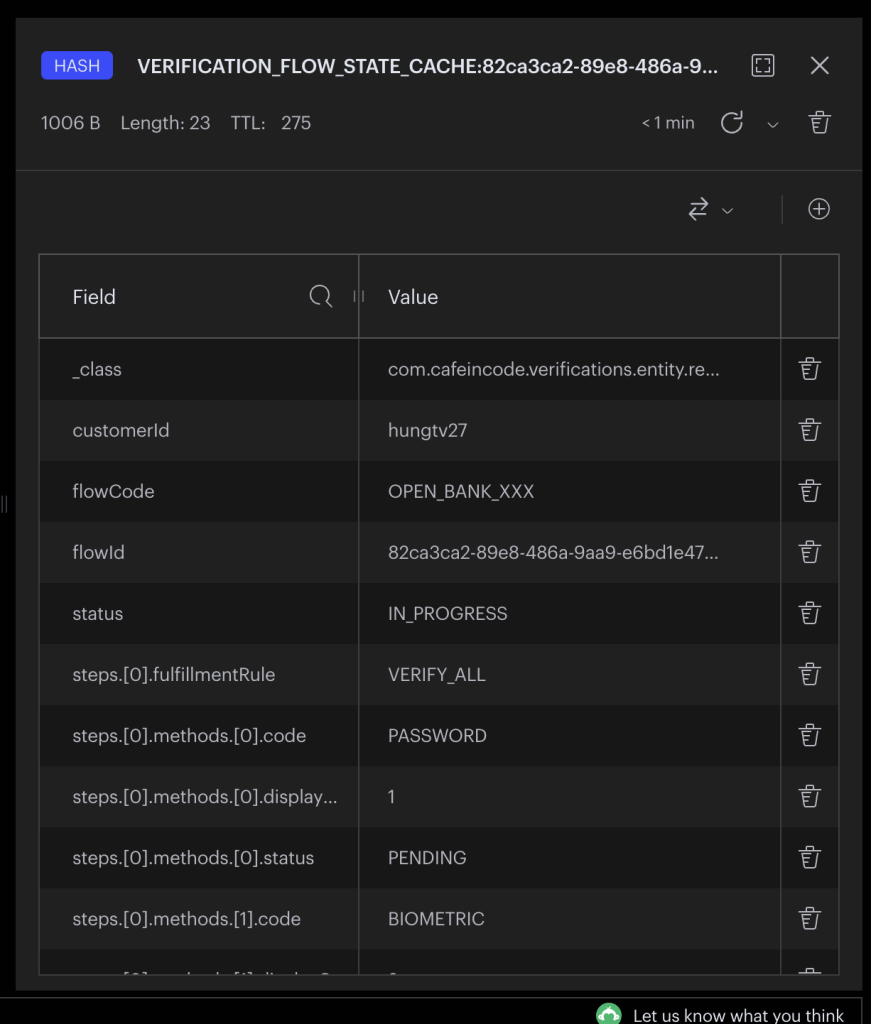This screenshot has width=871, height=1024.
Task: Expand the formatter dropdown chevron
Action: [x=727, y=210]
